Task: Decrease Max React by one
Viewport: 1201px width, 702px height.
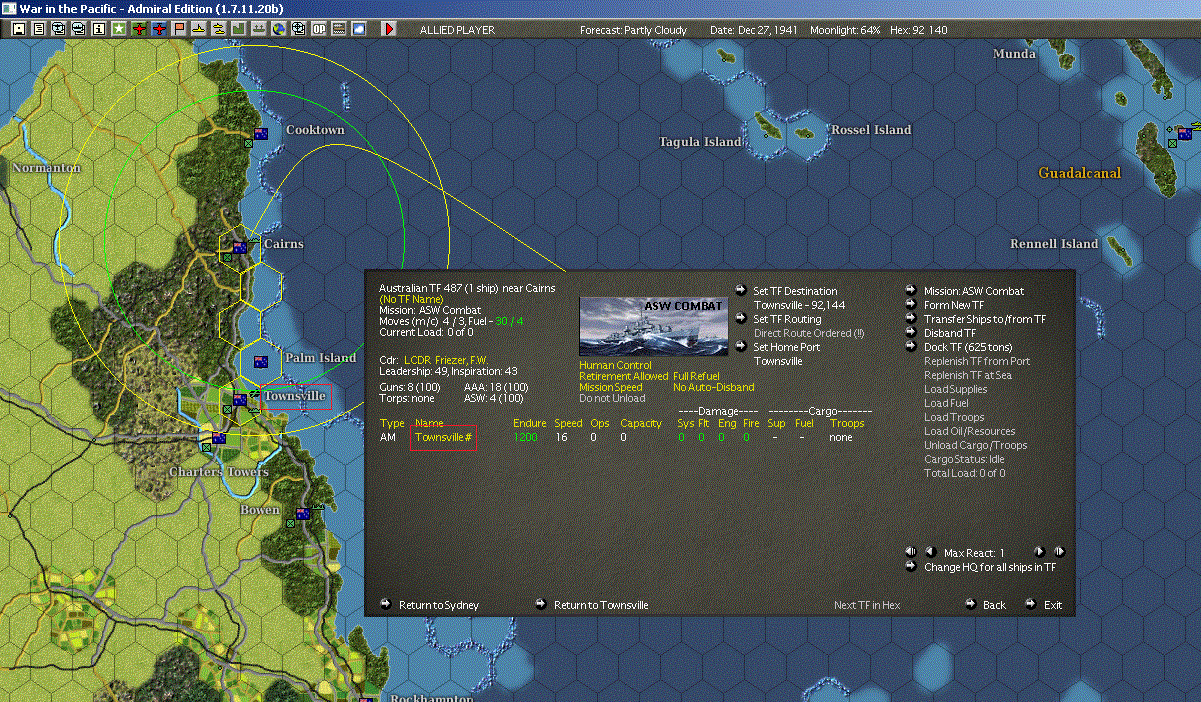Action: point(930,551)
